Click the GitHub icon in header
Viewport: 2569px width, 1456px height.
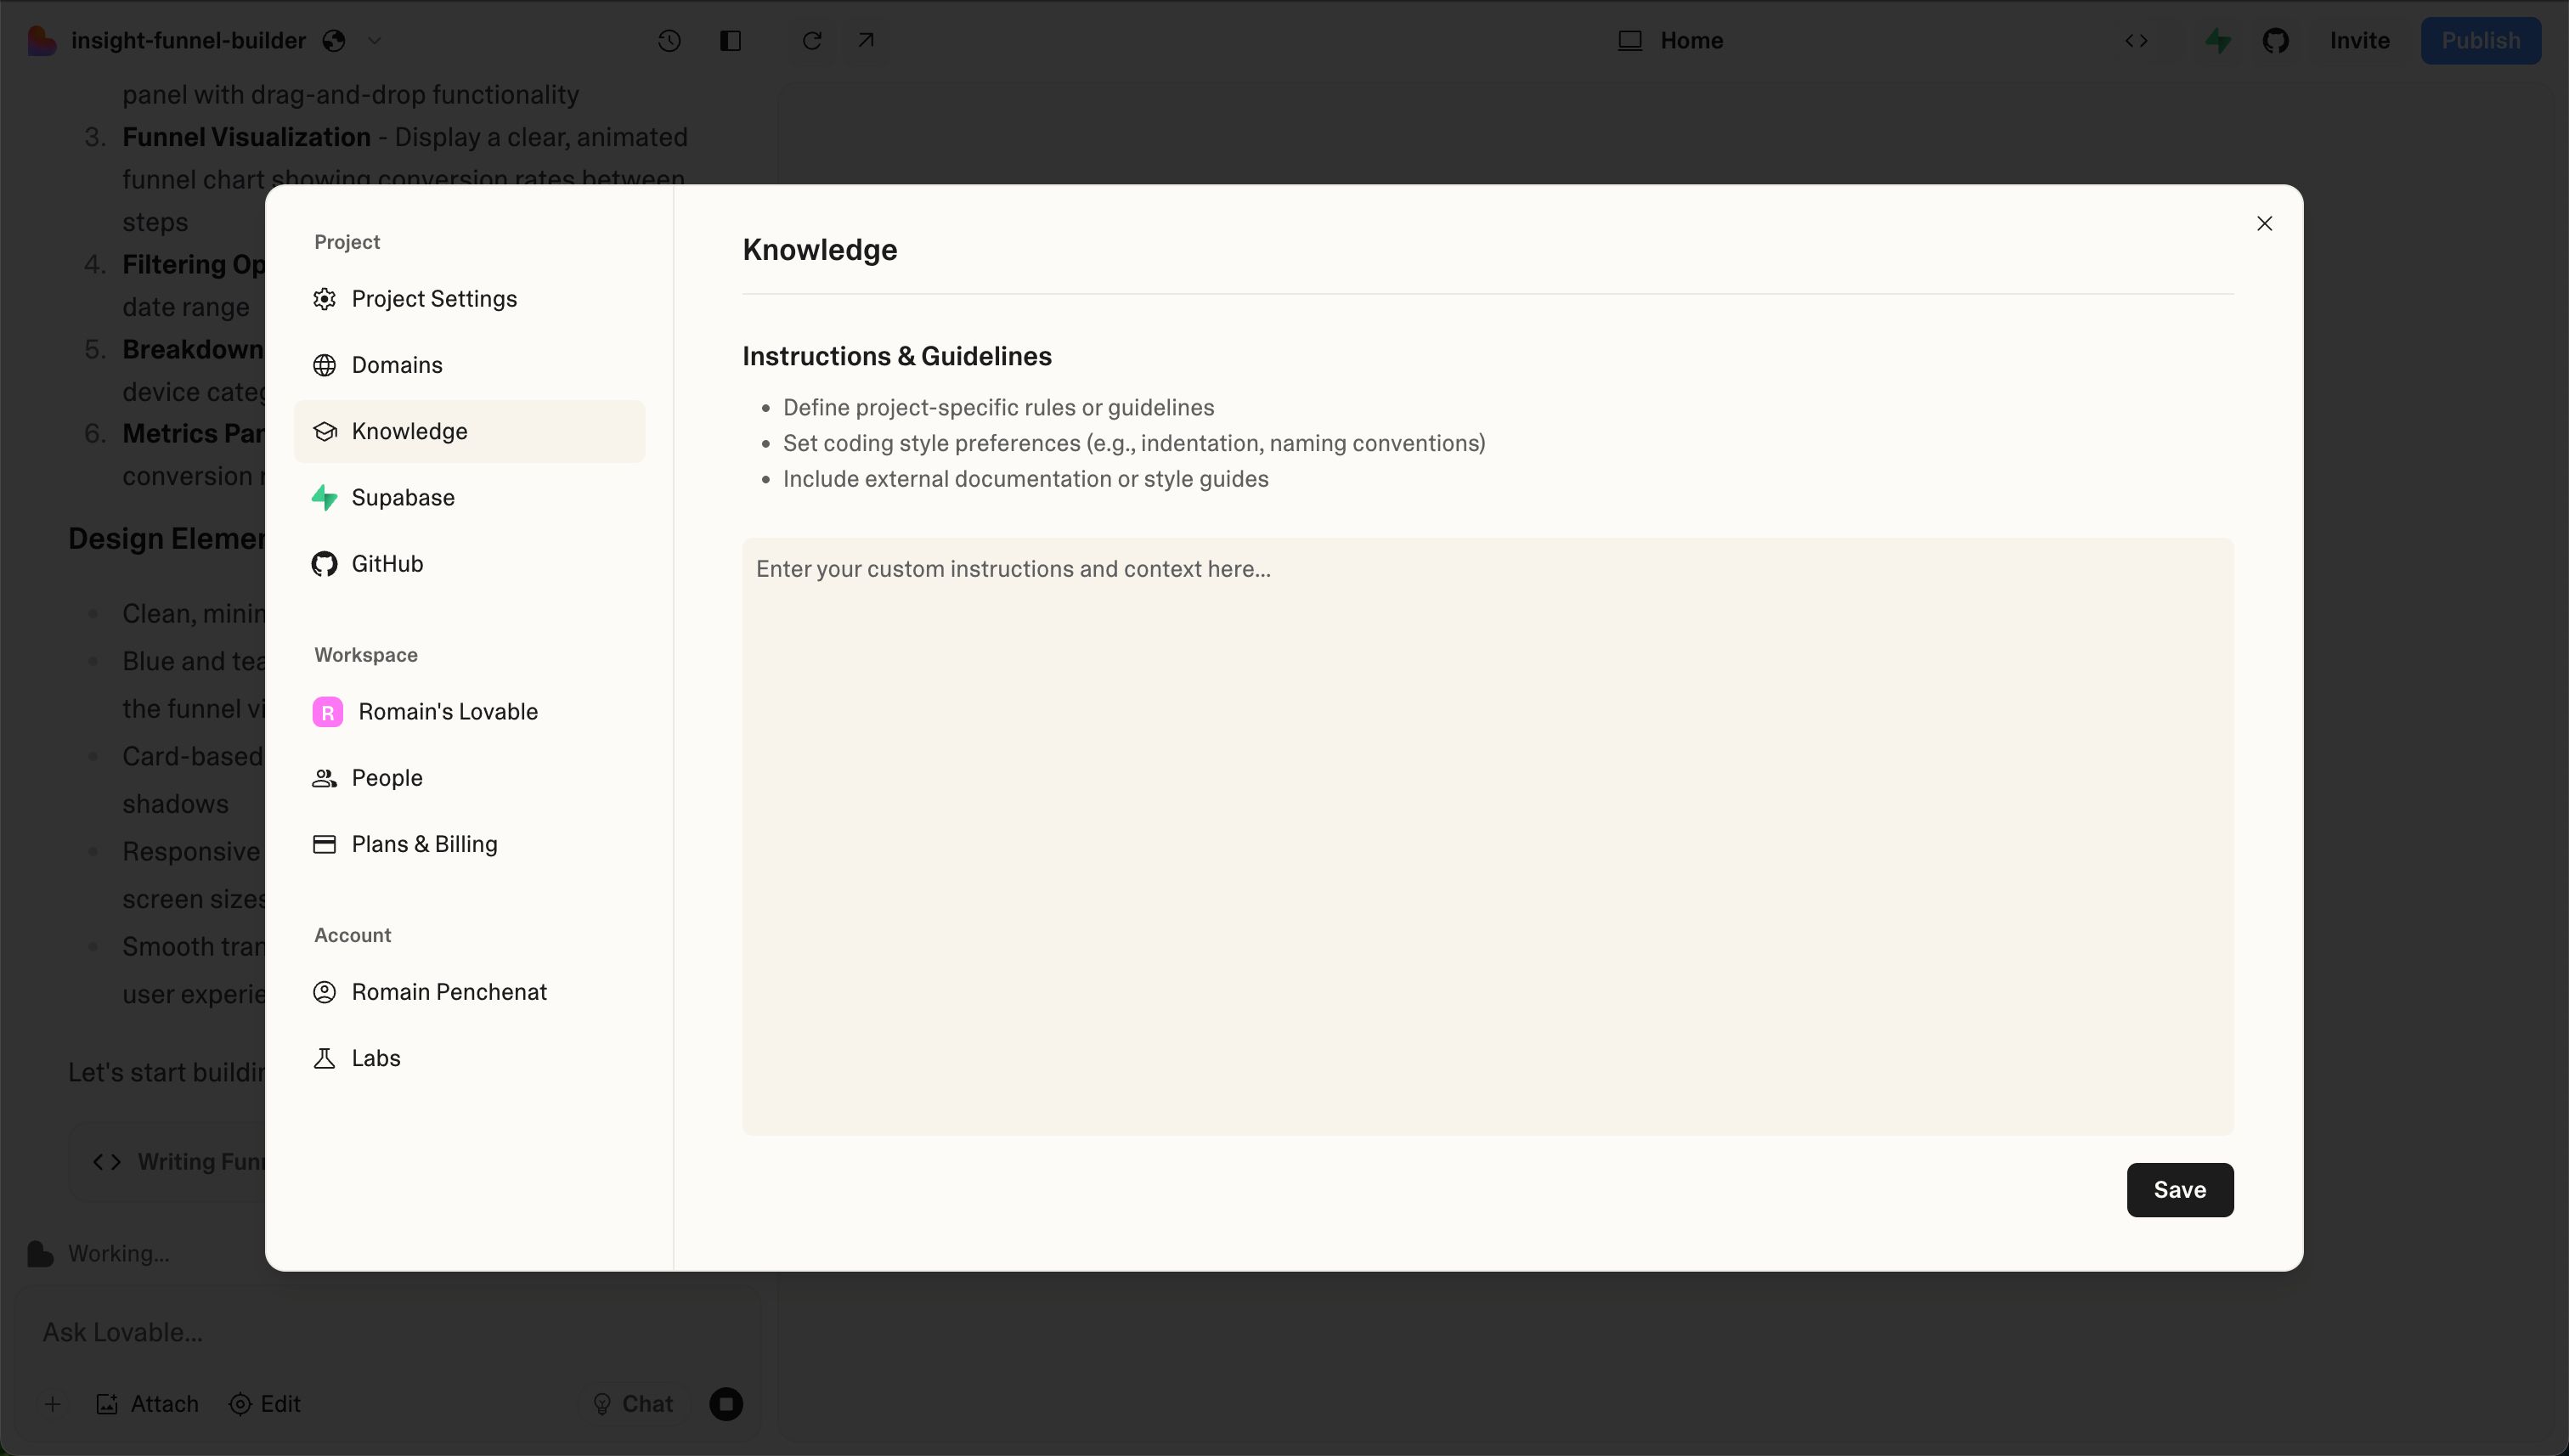(2276, 41)
